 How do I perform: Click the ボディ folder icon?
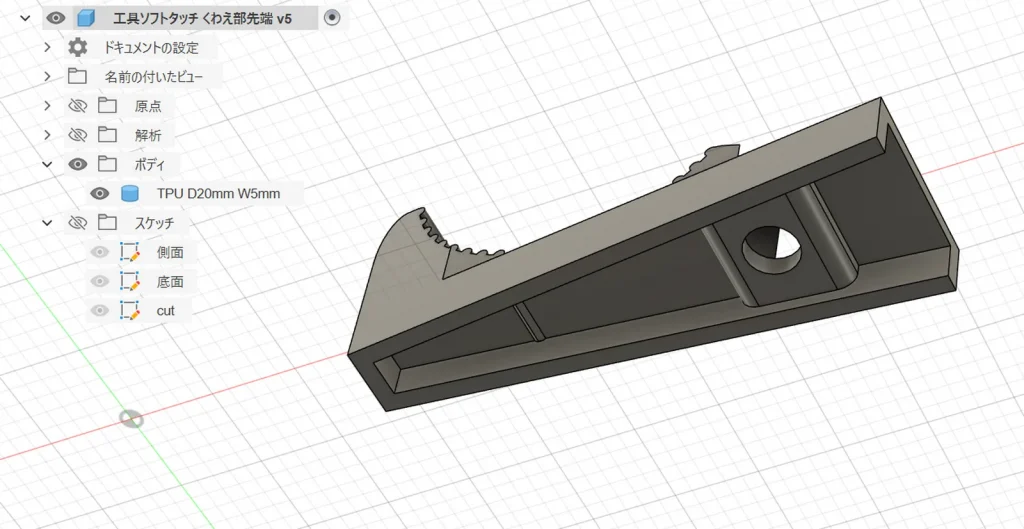(x=106, y=164)
